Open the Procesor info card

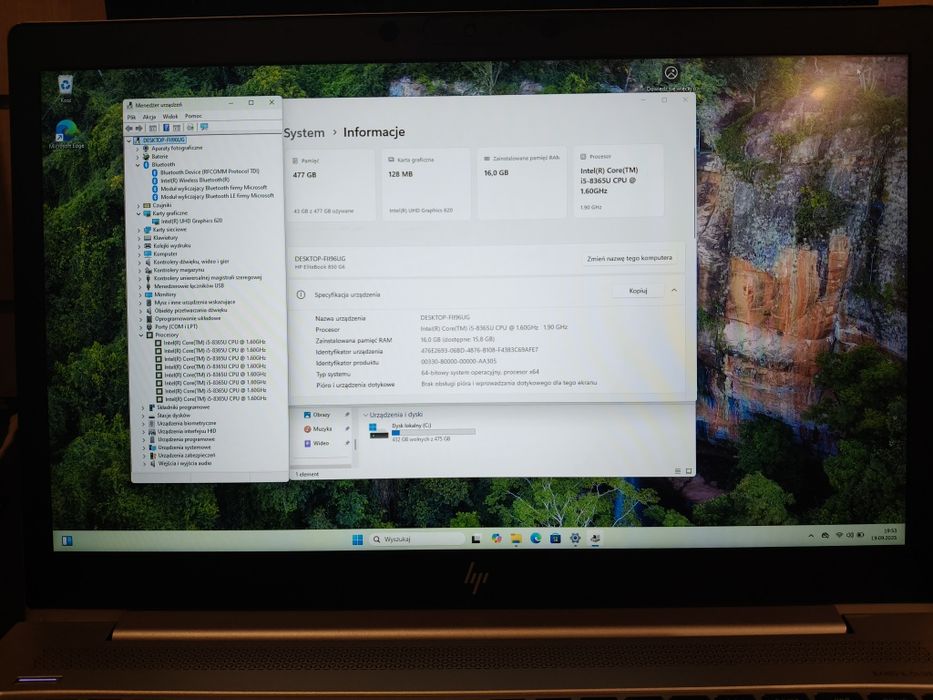(618, 180)
